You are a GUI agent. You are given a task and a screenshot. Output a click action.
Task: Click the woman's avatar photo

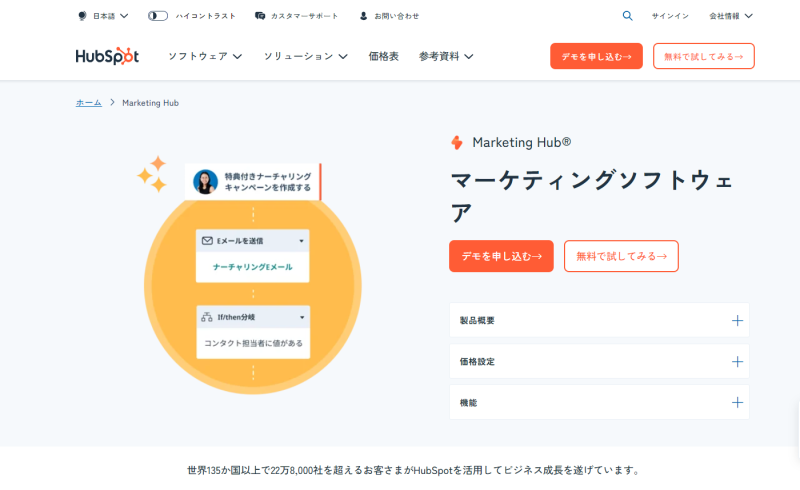205,182
